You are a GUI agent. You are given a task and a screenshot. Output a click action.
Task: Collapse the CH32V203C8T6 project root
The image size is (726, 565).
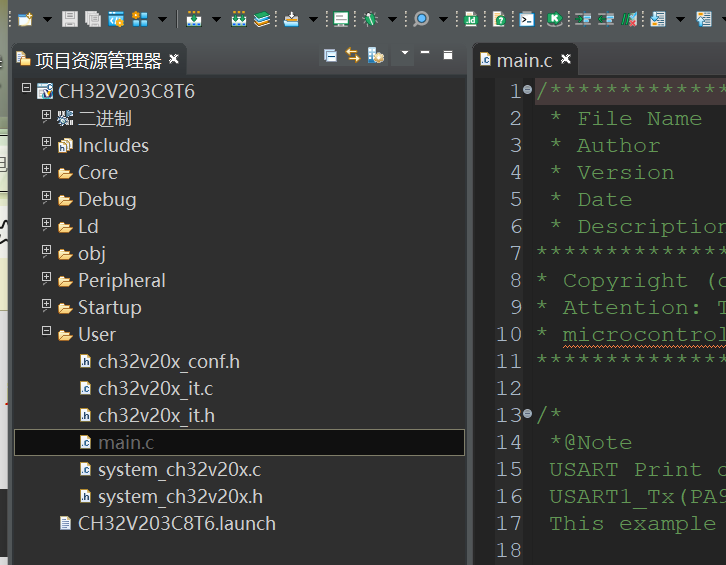(x=27, y=90)
